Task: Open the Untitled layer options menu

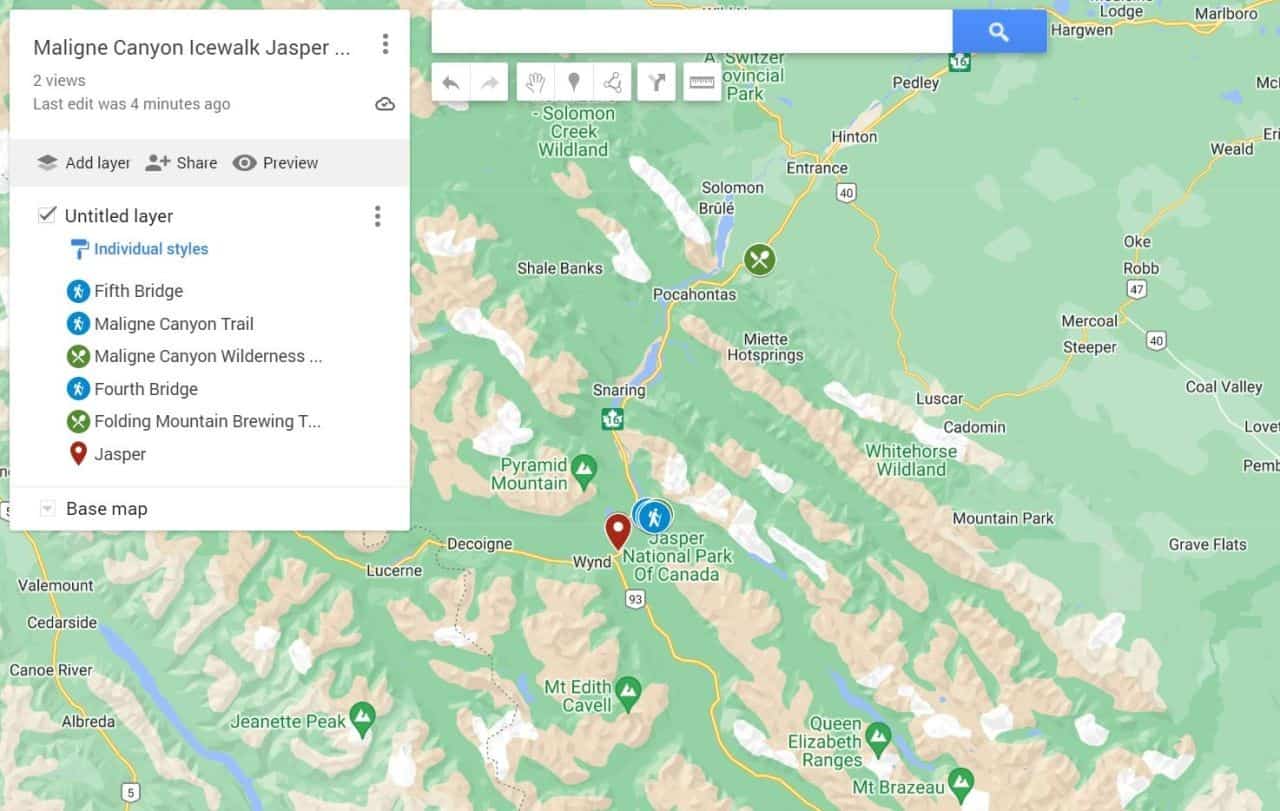Action: click(377, 216)
